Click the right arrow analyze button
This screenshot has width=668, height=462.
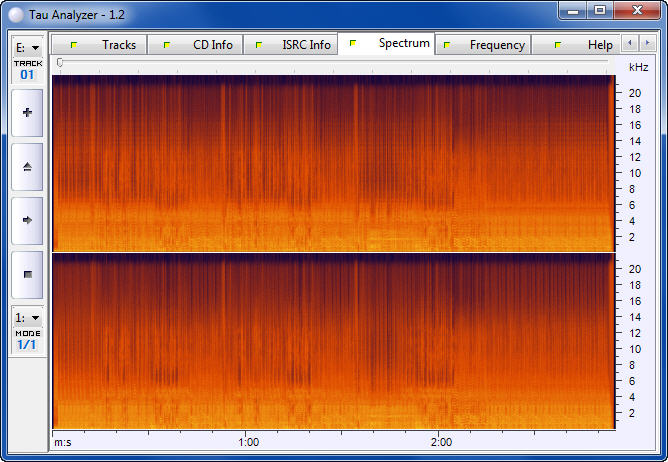click(x=27, y=220)
